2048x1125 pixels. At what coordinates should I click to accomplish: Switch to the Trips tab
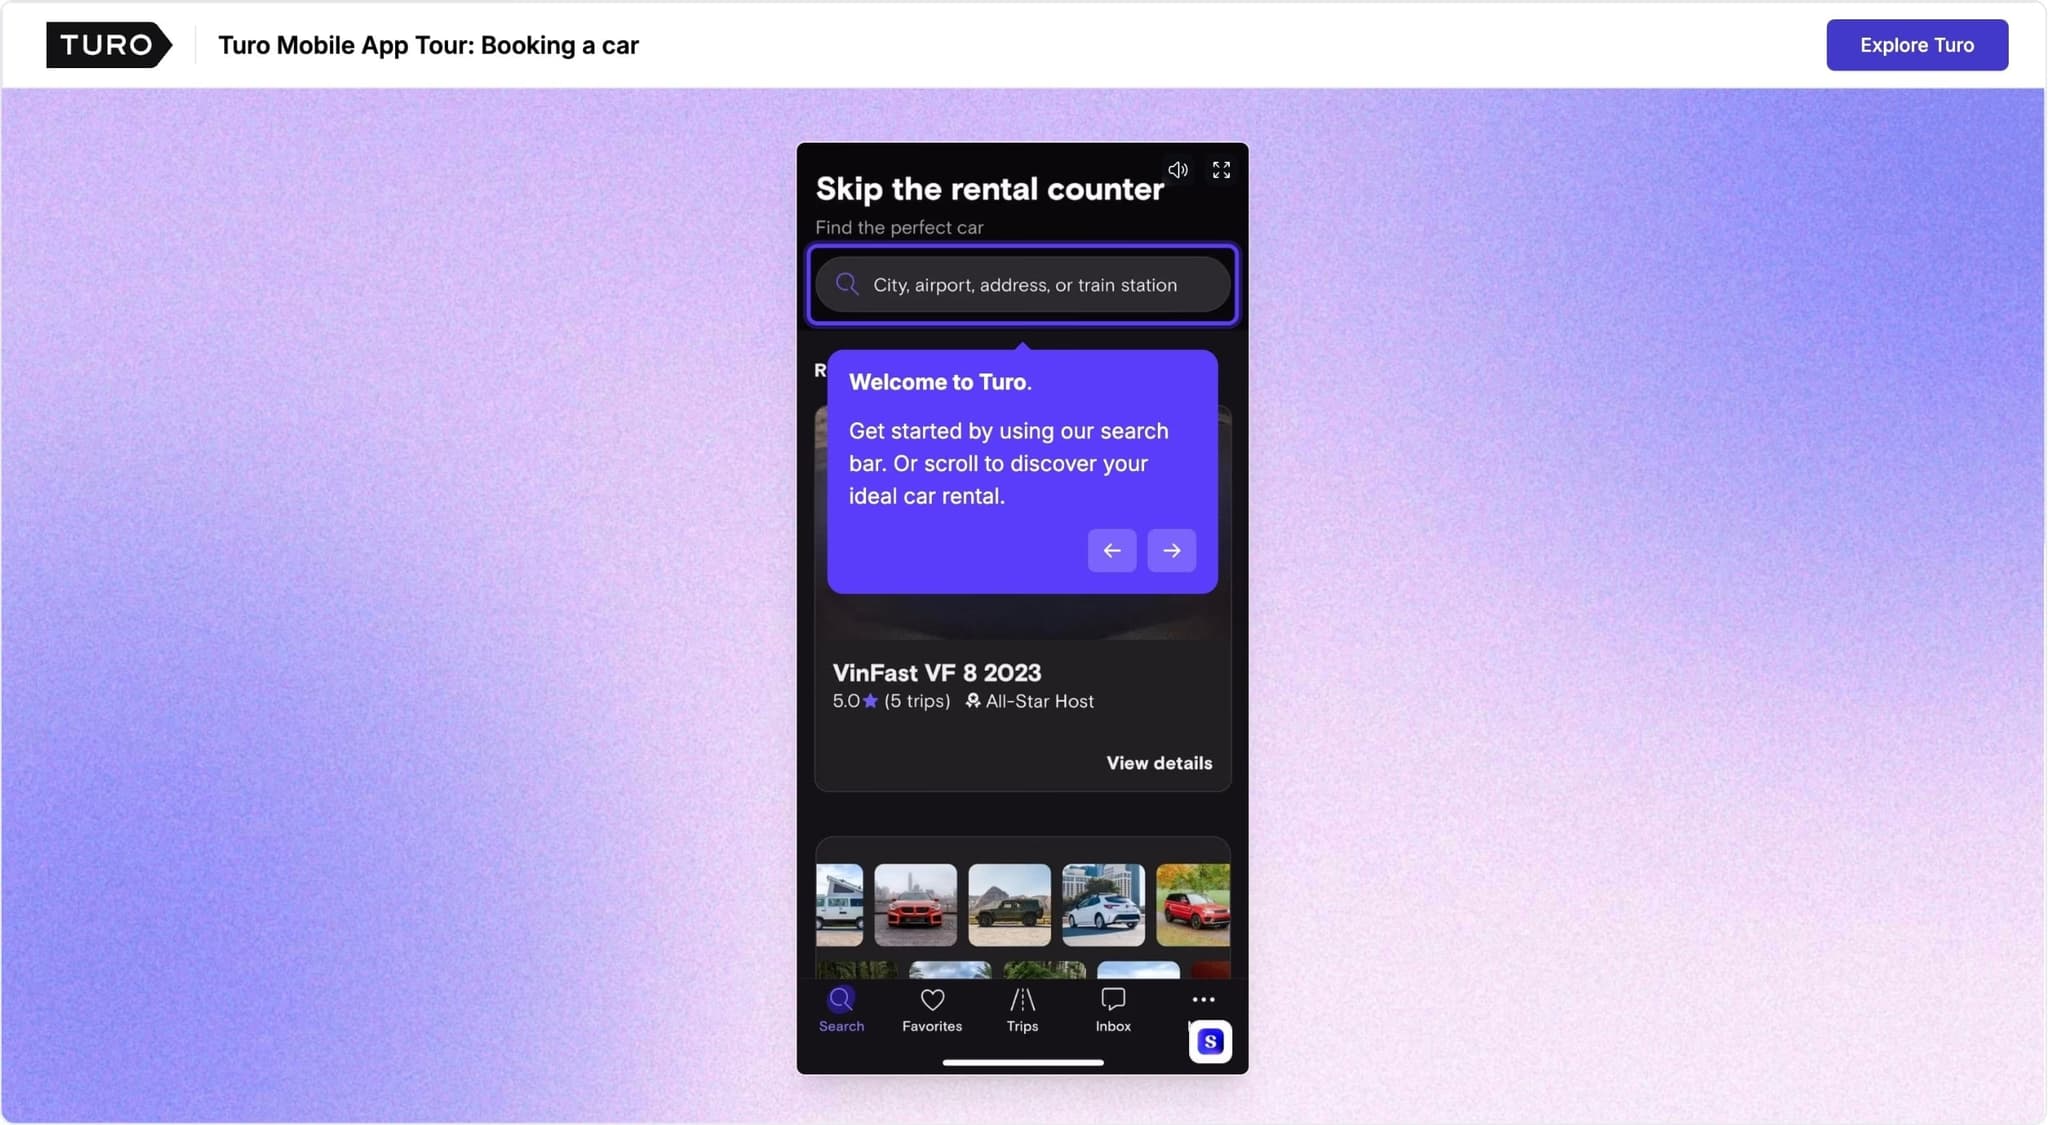[1022, 1010]
